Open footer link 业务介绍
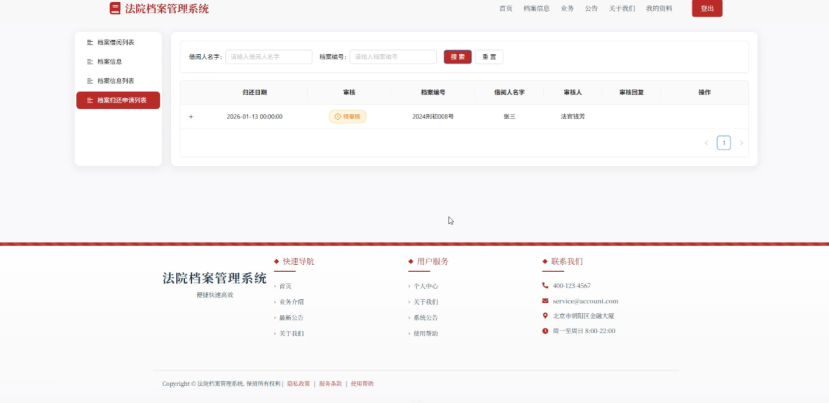The image size is (829, 403). (291, 302)
